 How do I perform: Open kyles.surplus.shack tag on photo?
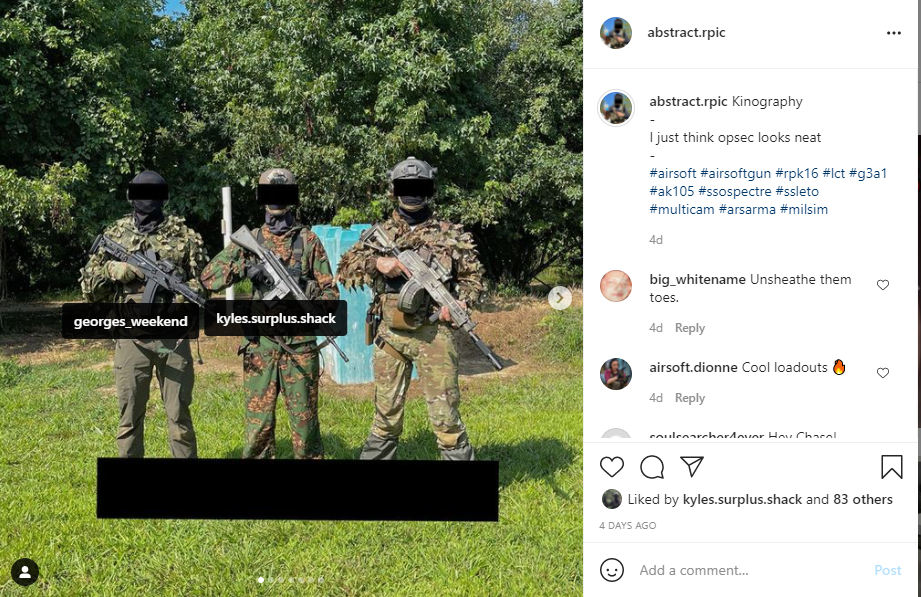coord(275,318)
